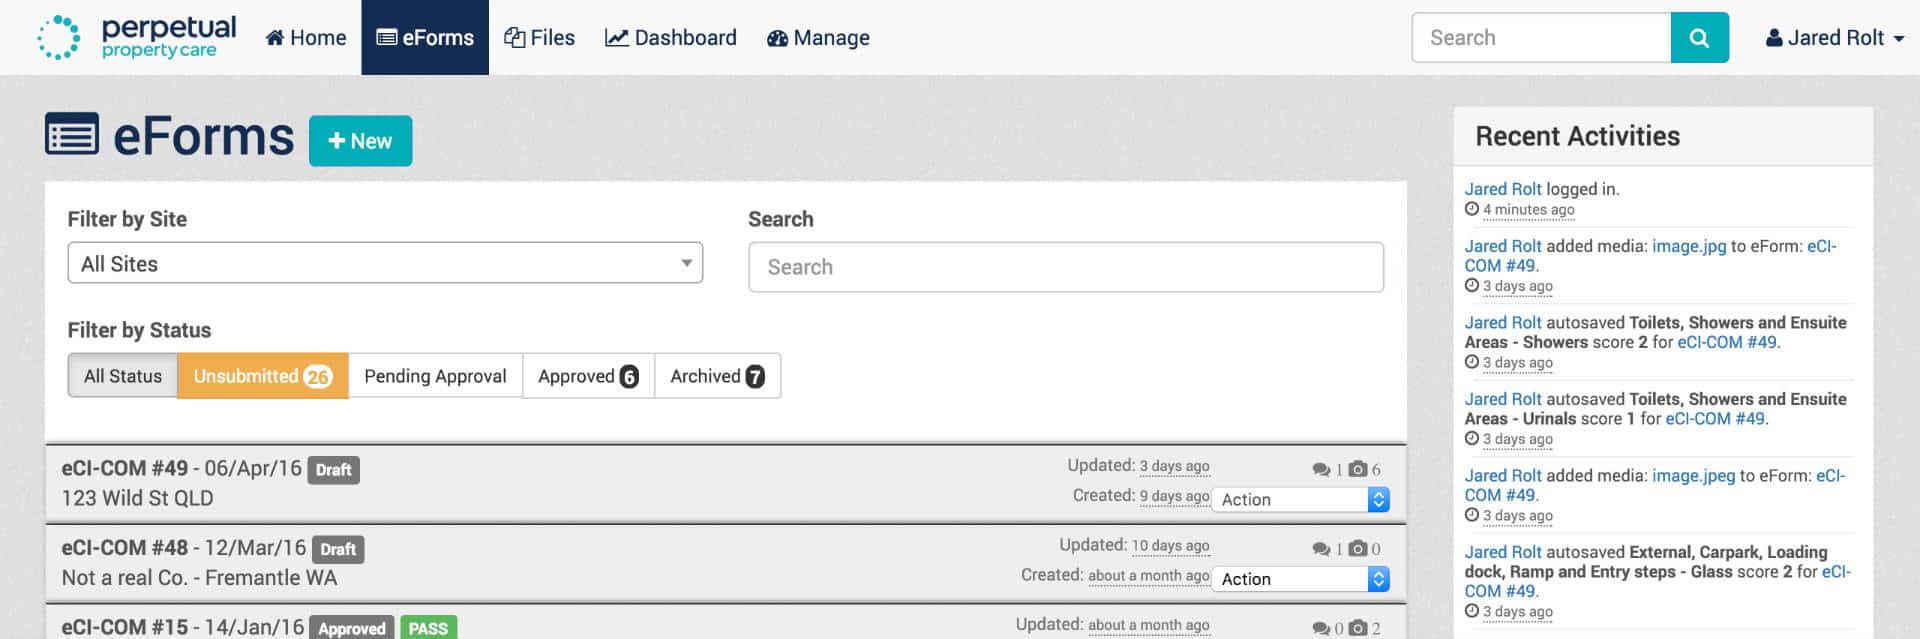
Task: Open the image.jpg media link
Action: 1689,246
